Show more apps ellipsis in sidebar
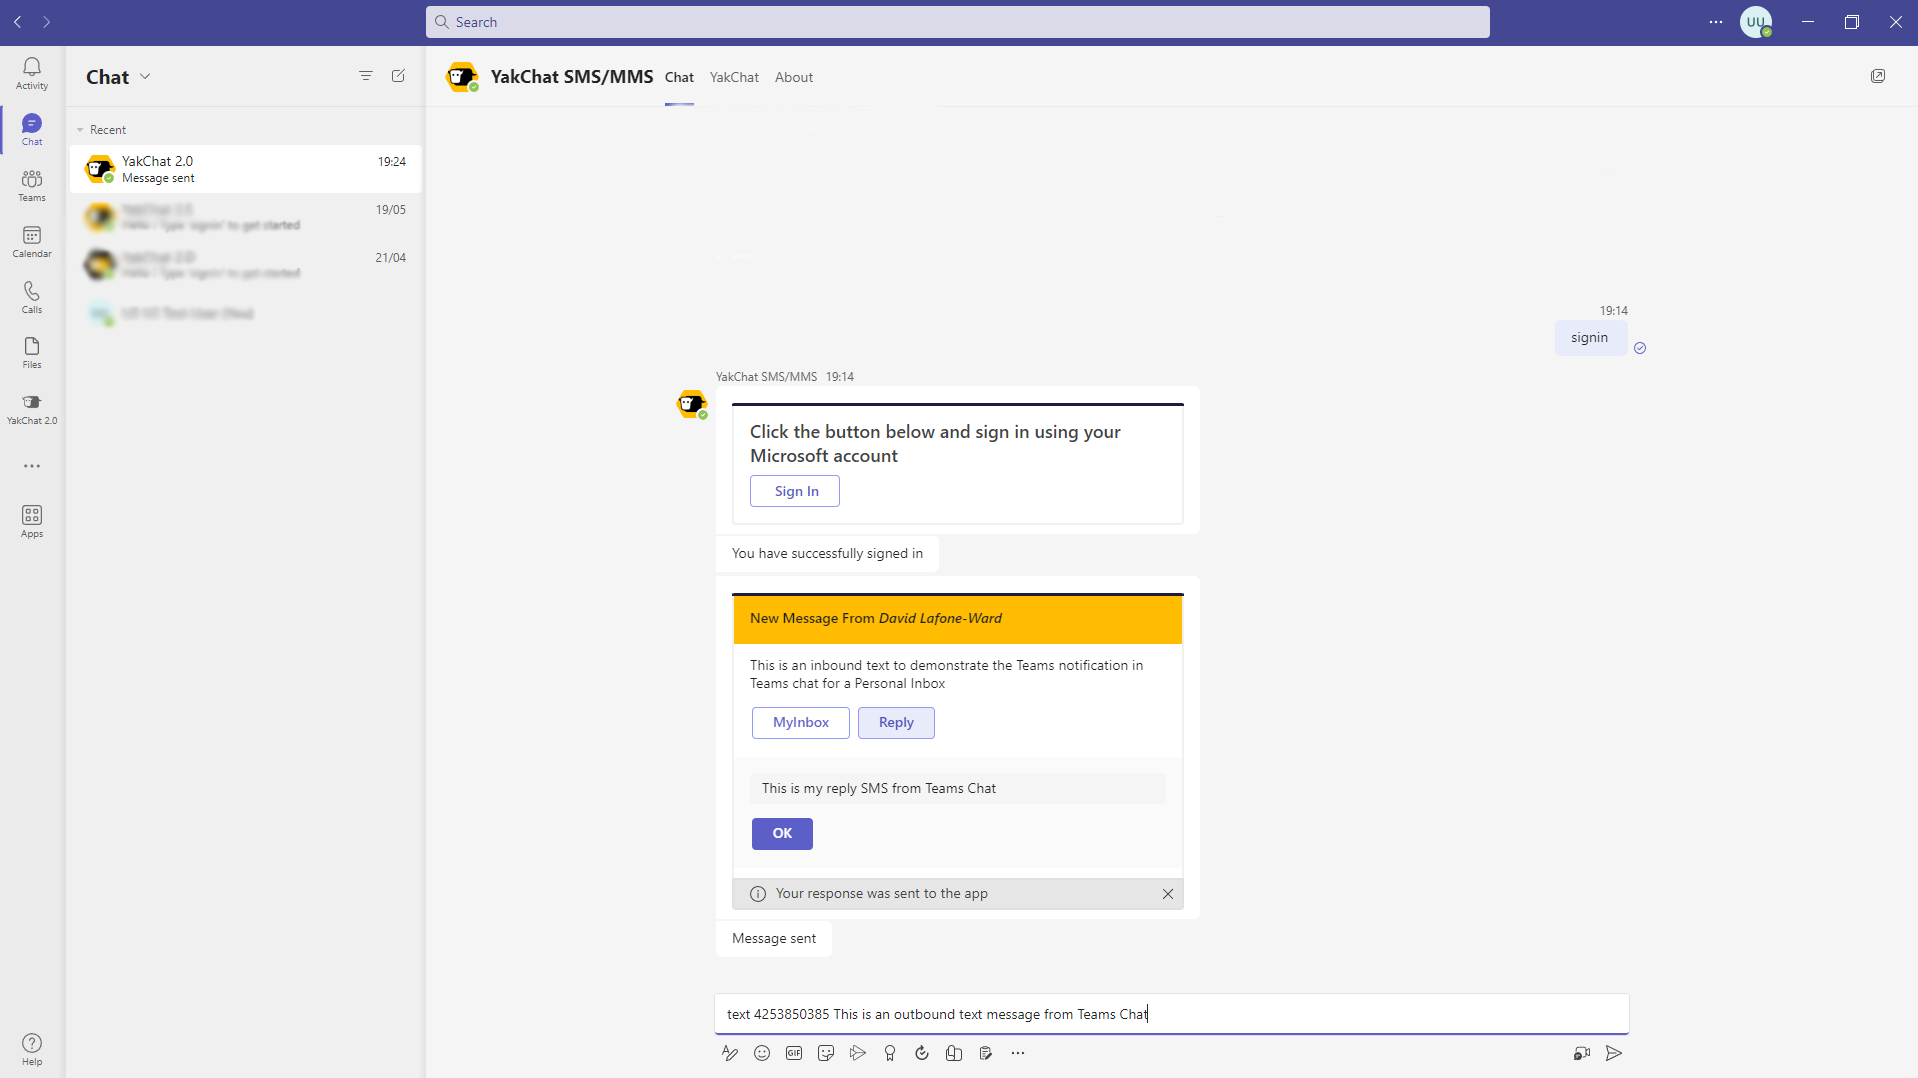Screen dimensions: 1918x1078 click(x=32, y=466)
